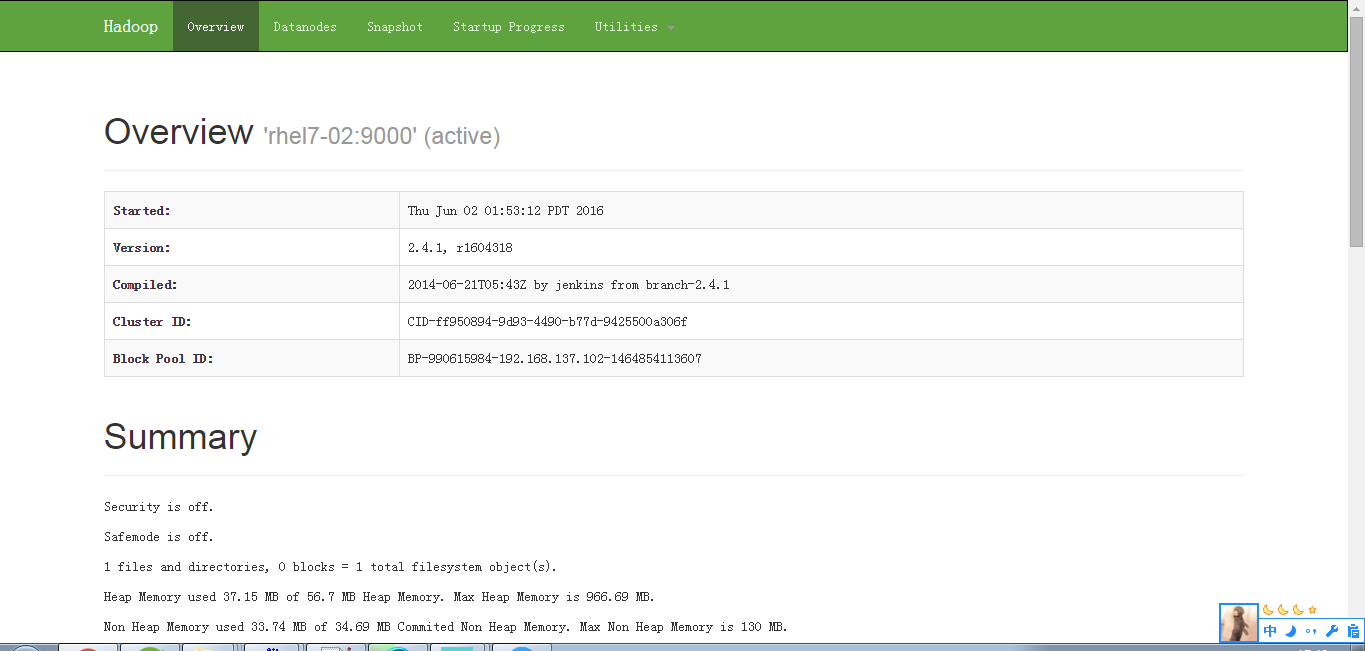This screenshot has width=1365, height=651.
Task: Click the 'Summary' section heading
Action: point(180,437)
